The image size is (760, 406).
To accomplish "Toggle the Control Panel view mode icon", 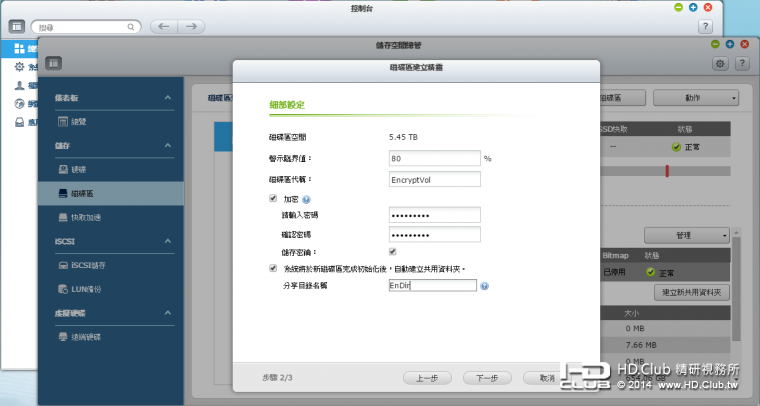I will pos(17,27).
